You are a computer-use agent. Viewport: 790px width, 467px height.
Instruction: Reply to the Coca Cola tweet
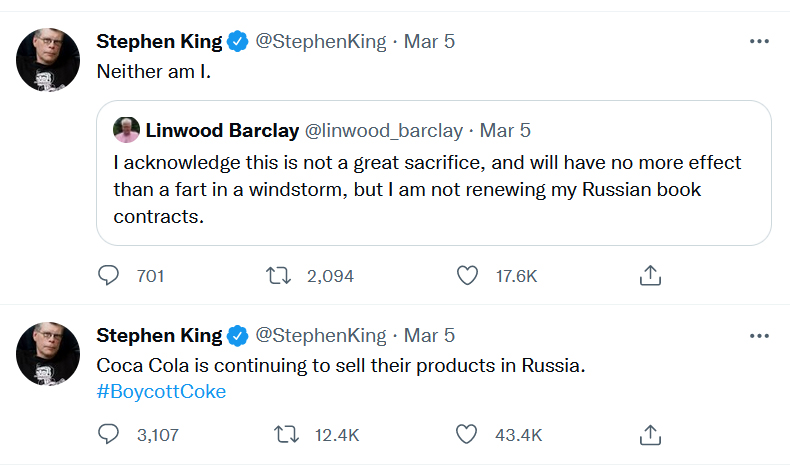[x=109, y=434]
